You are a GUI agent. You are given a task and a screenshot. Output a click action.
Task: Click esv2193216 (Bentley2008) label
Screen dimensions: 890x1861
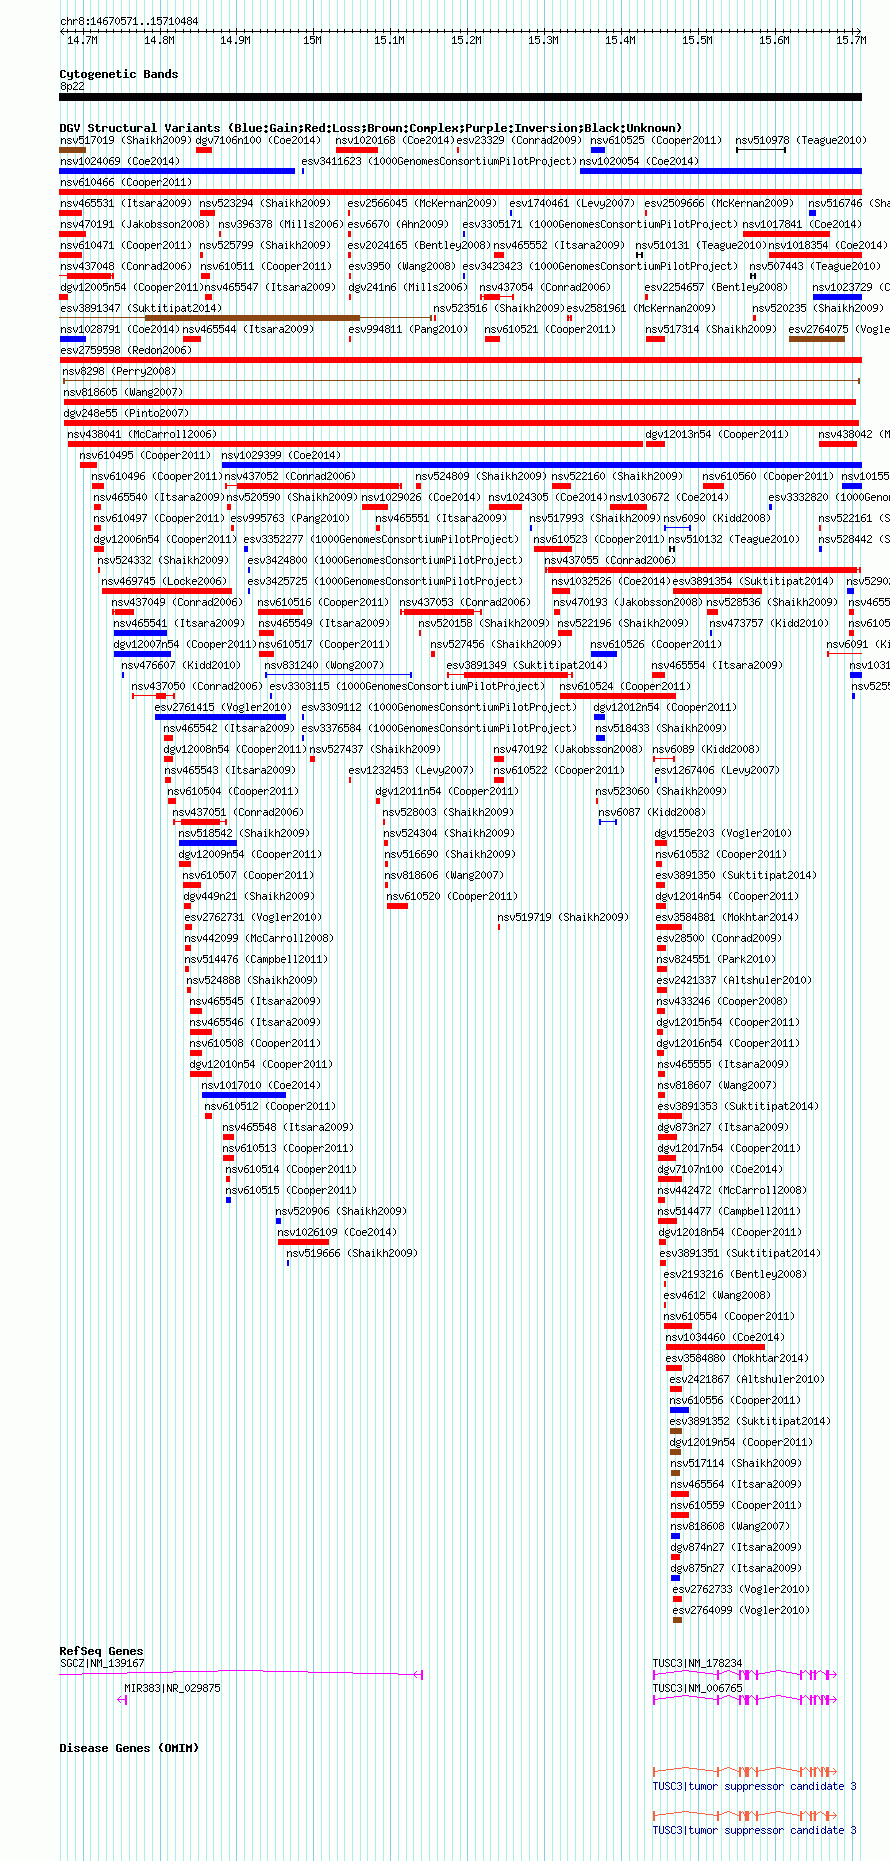[x=735, y=1274]
